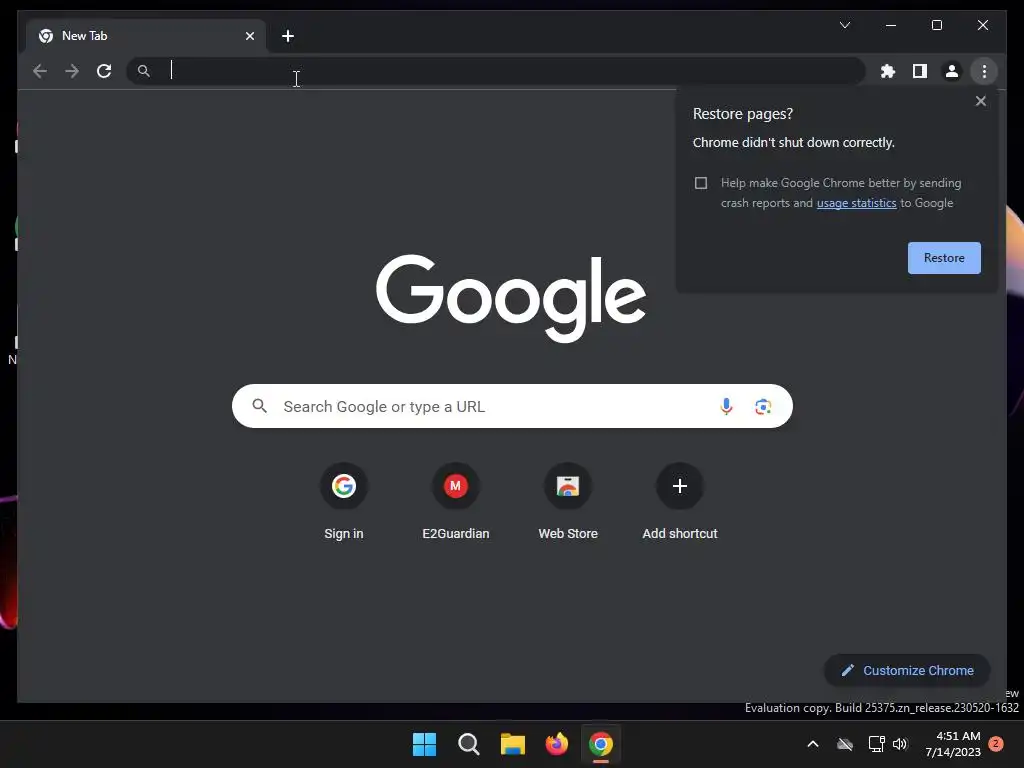Open the tab search chevron
The image size is (1024, 768).
tap(844, 25)
